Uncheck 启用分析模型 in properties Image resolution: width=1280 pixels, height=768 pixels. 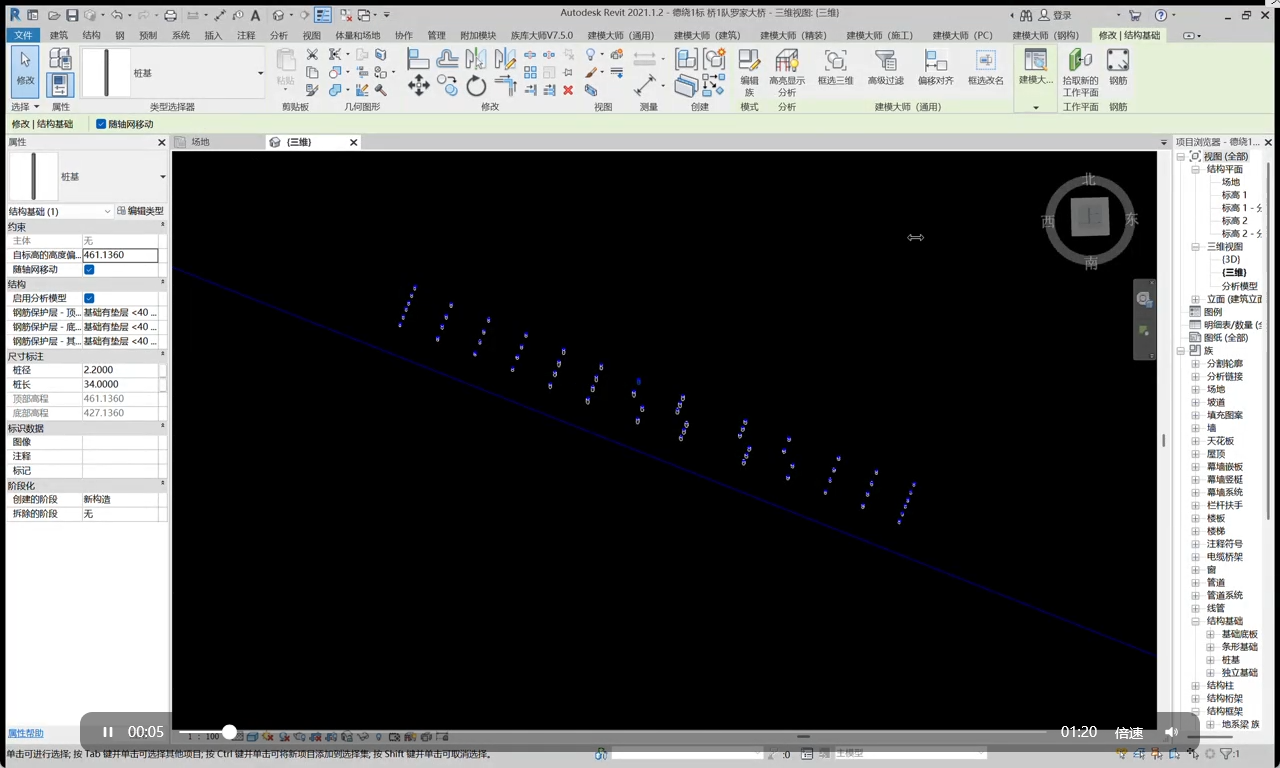pyautogui.click(x=89, y=298)
